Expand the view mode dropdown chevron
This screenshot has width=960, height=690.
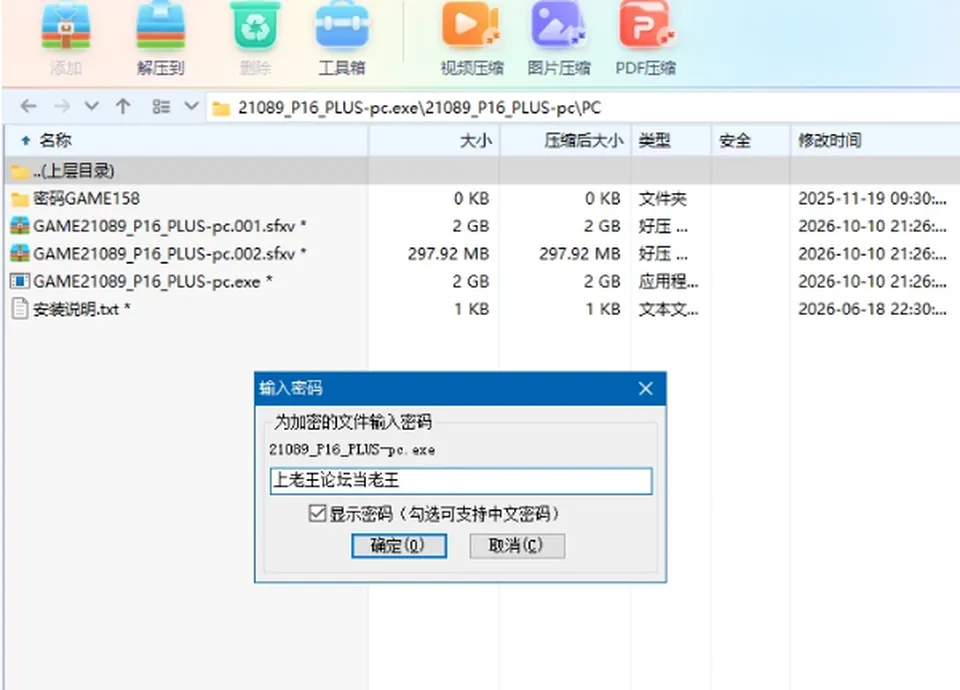click(192, 107)
